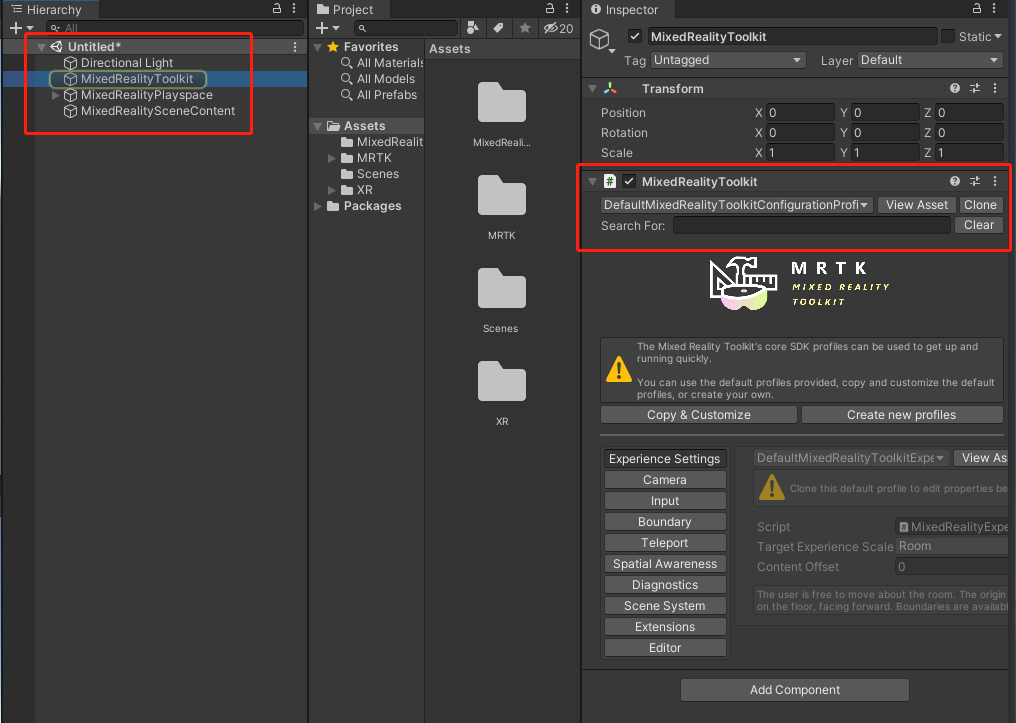Open Transform component presets icon
This screenshot has height=723, width=1016.
click(975, 88)
